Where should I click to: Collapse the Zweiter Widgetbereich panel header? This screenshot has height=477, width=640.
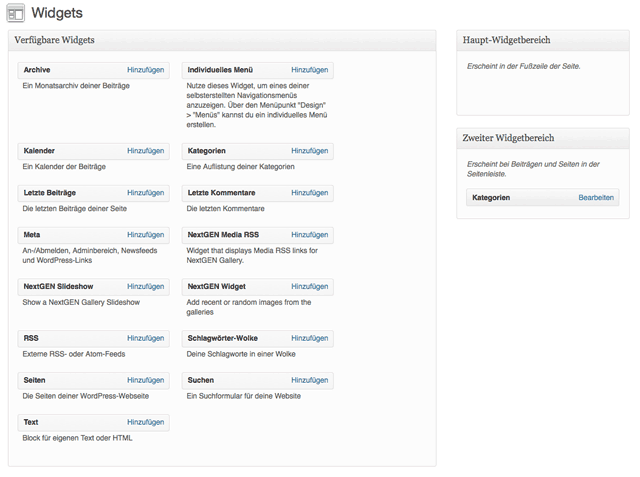(x=542, y=138)
